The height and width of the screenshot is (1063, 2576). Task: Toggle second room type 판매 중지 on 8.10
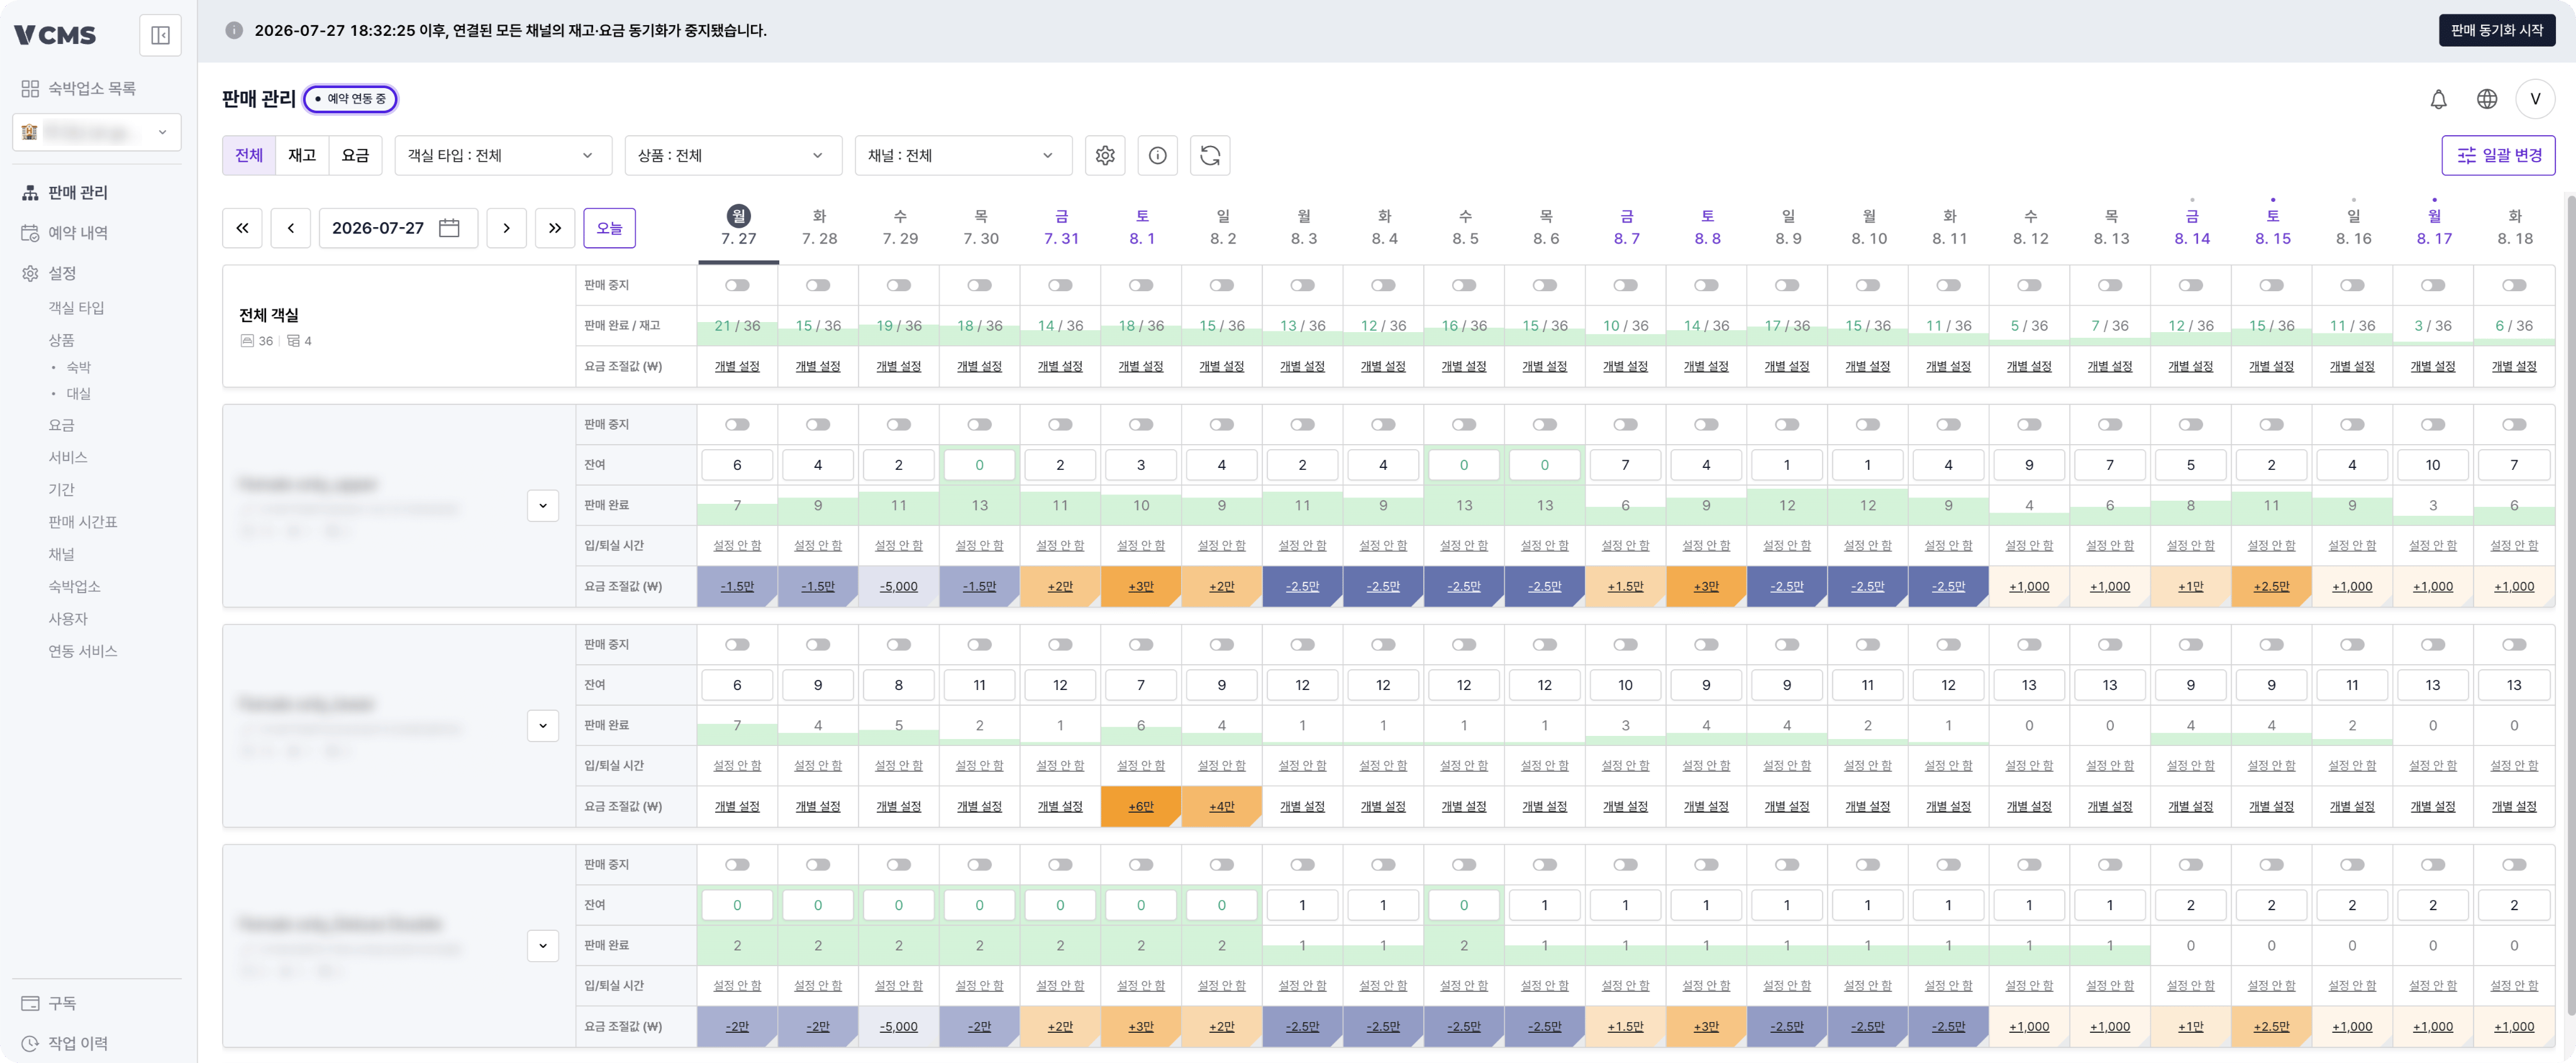[1868, 644]
